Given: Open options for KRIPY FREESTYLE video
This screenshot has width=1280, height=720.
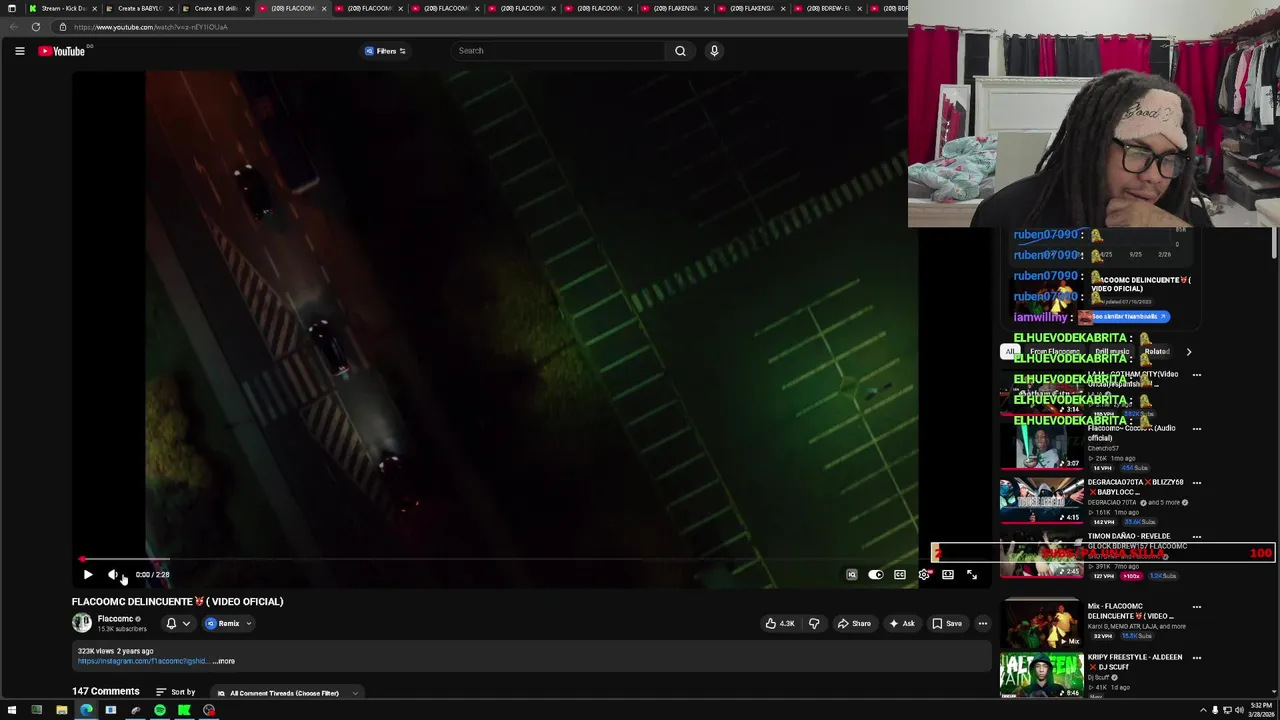Looking at the screenshot, I should point(1196,658).
